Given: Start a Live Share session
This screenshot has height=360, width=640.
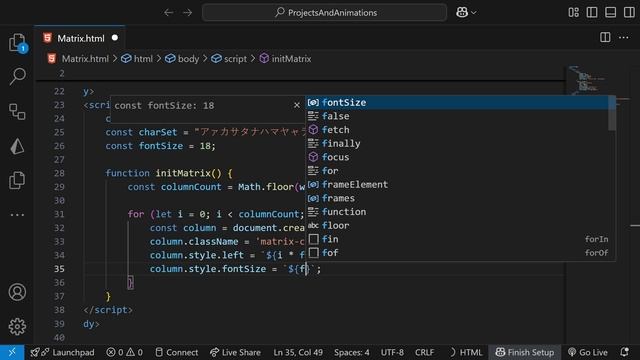Looking at the screenshot, I should [235, 352].
